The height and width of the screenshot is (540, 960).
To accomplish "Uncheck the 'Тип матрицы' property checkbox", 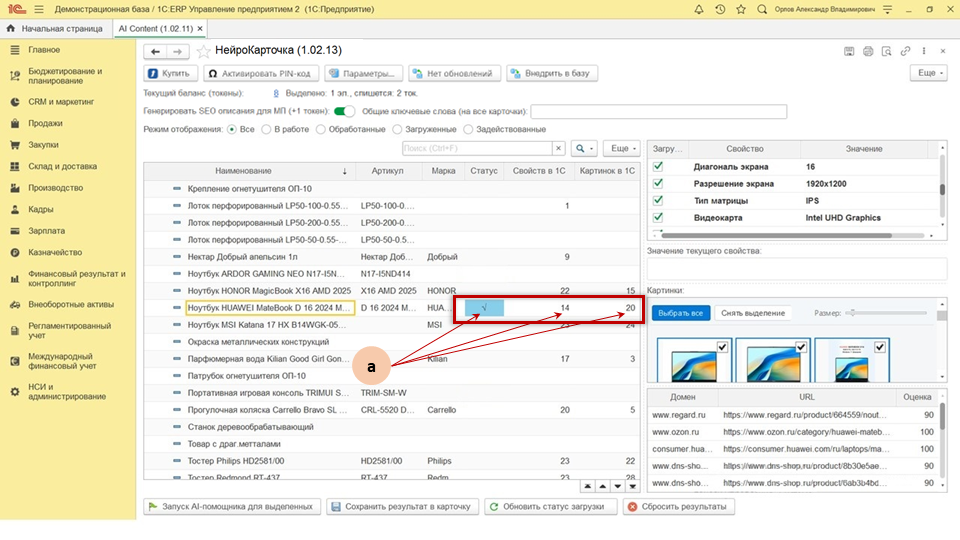I will tap(658, 200).
